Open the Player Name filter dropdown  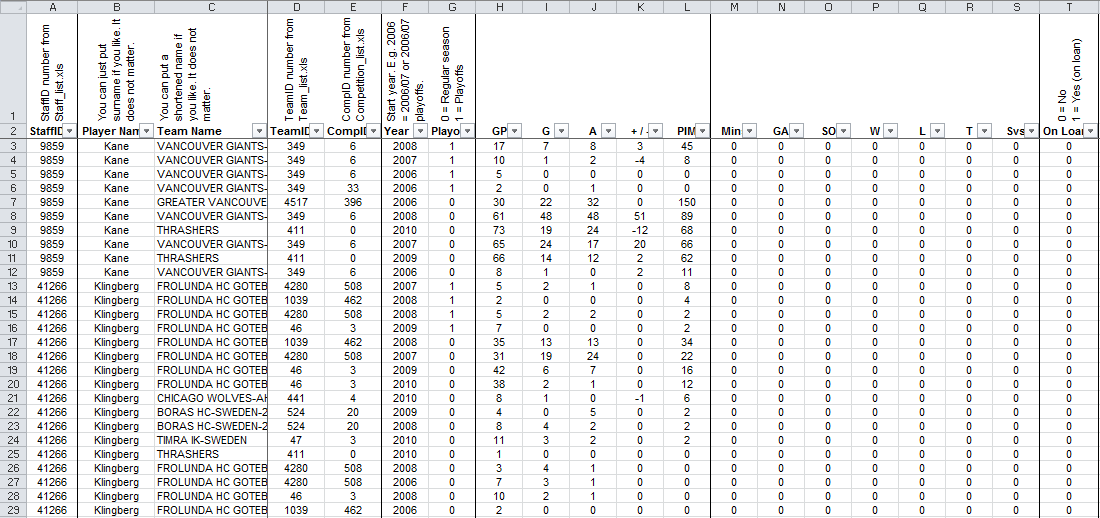[147, 131]
